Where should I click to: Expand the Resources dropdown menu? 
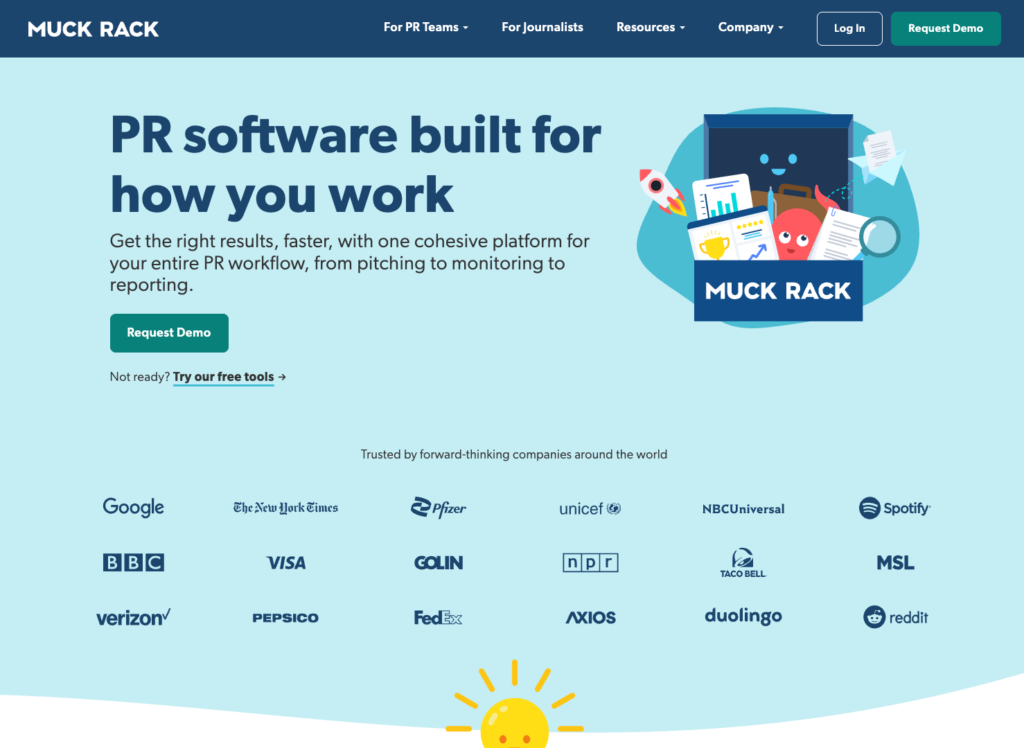click(x=650, y=27)
